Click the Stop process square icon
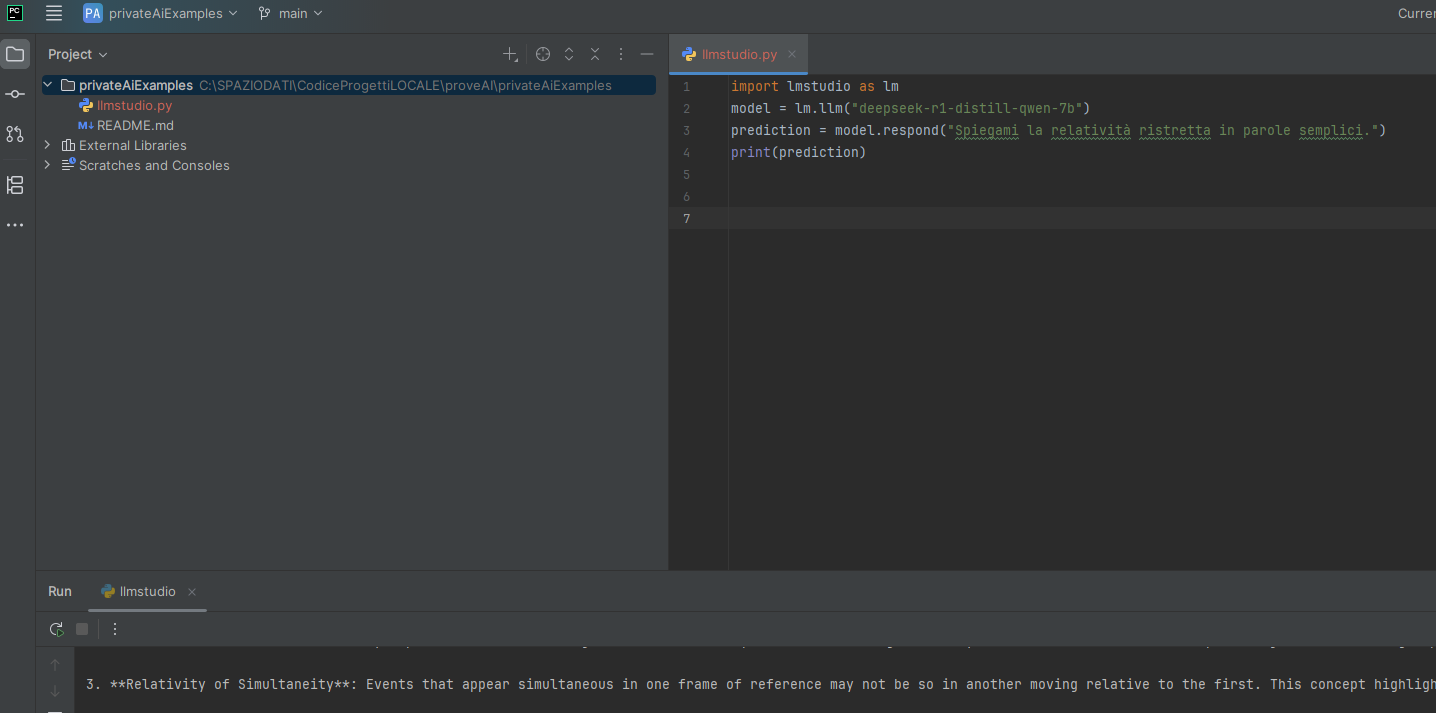Image resolution: width=1436 pixels, height=713 pixels. 82,629
